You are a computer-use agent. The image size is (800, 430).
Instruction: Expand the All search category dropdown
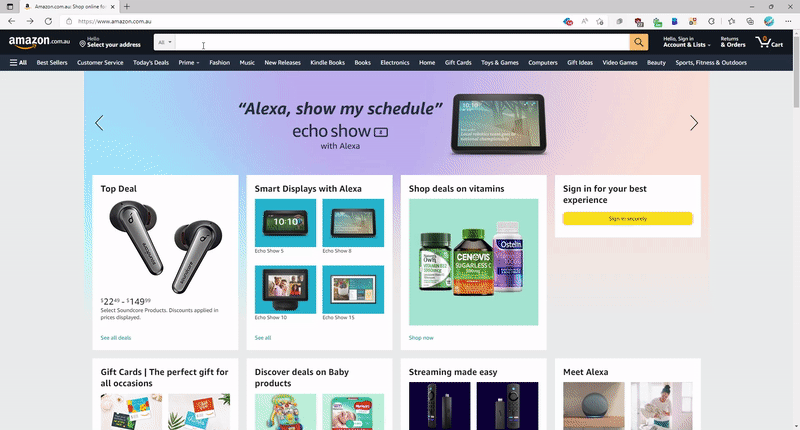coord(165,42)
